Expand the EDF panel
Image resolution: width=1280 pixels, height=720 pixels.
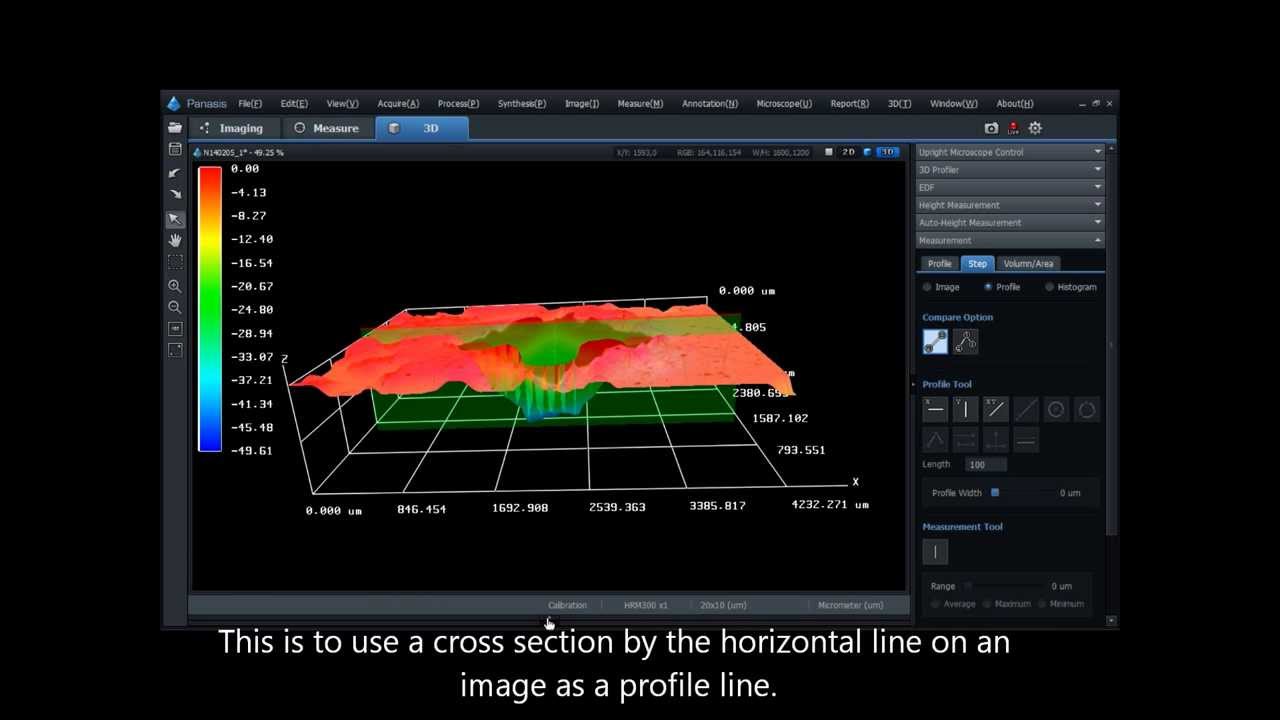coord(1010,187)
